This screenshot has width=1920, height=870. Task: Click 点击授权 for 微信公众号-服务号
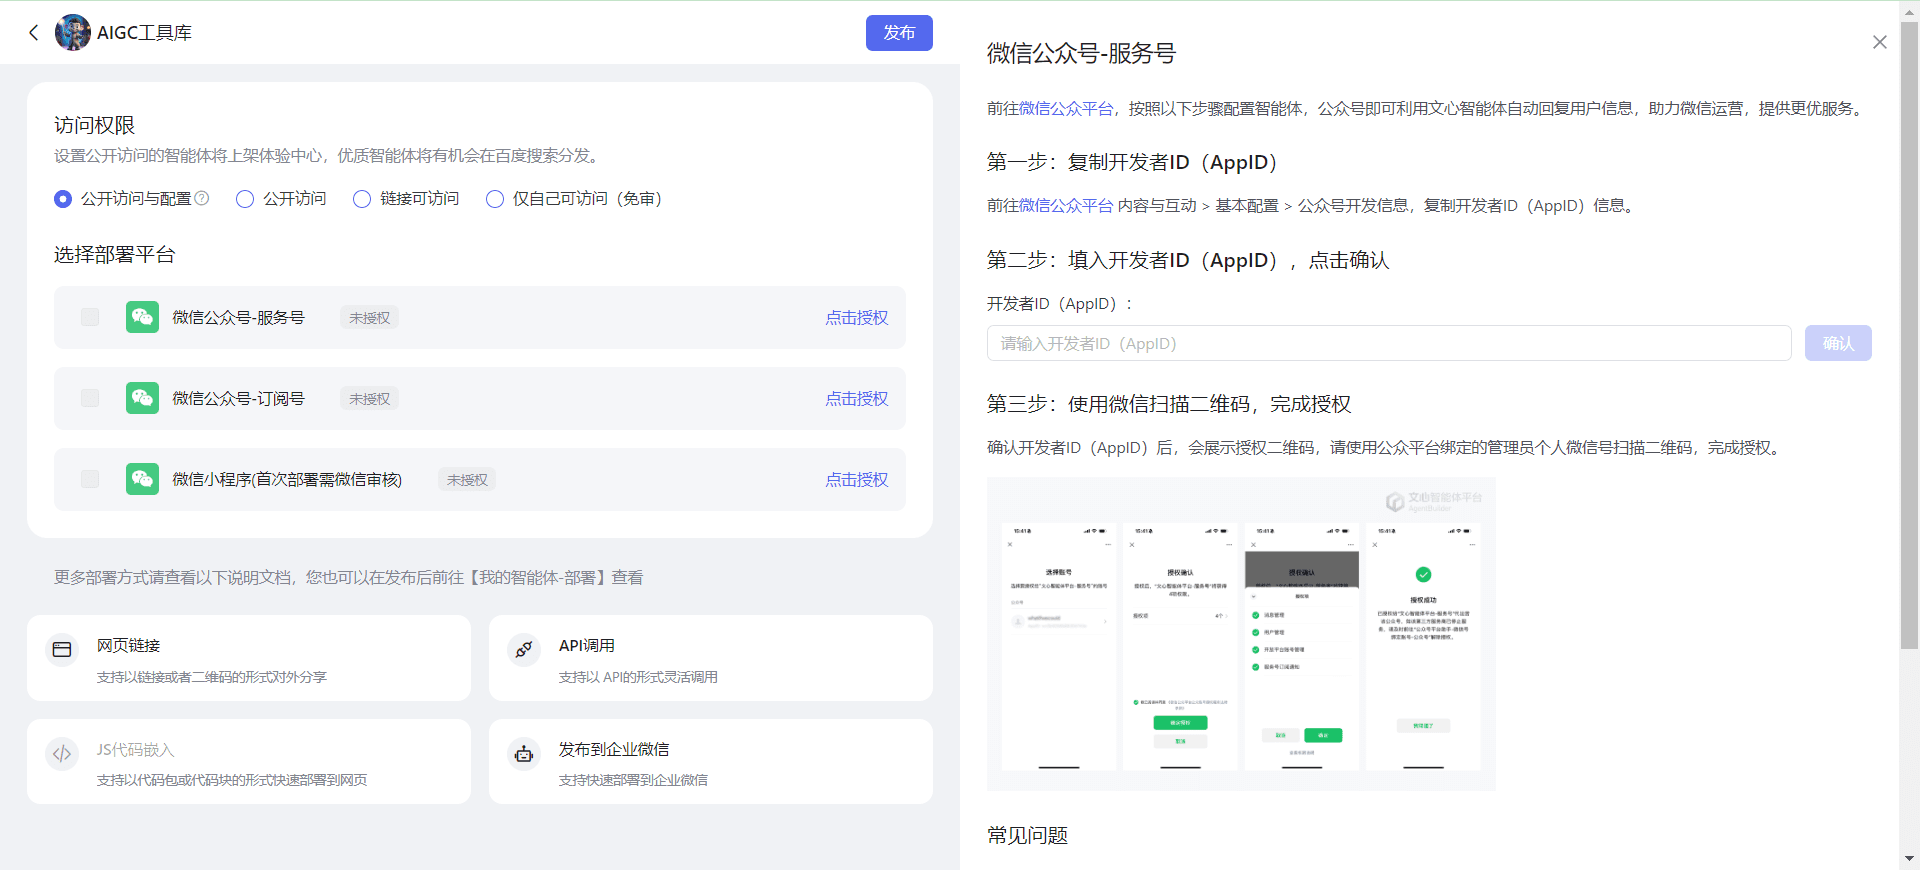[x=856, y=317]
